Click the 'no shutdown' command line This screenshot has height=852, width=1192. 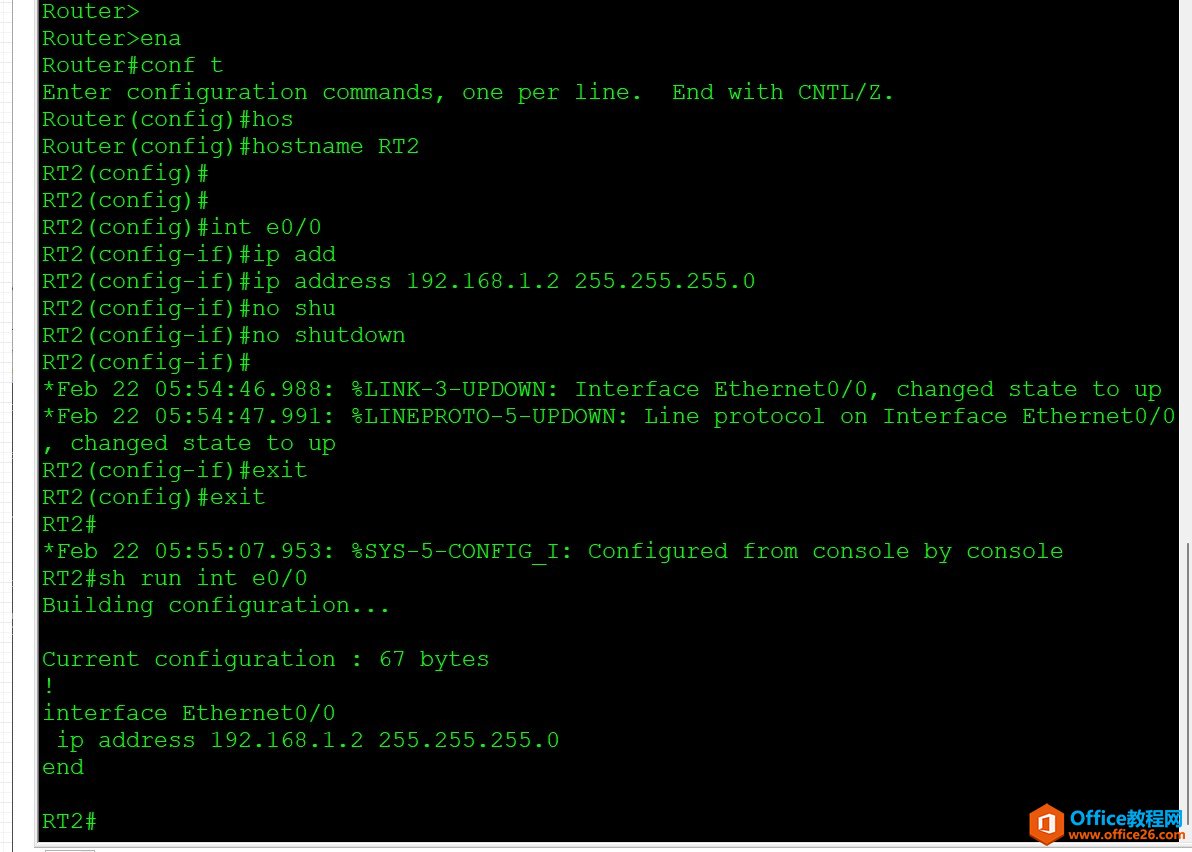click(224, 335)
